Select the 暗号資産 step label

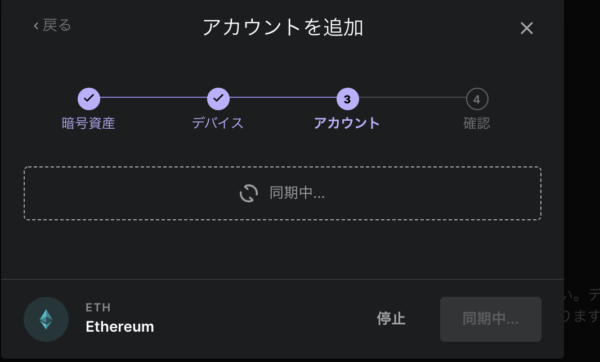point(88,123)
